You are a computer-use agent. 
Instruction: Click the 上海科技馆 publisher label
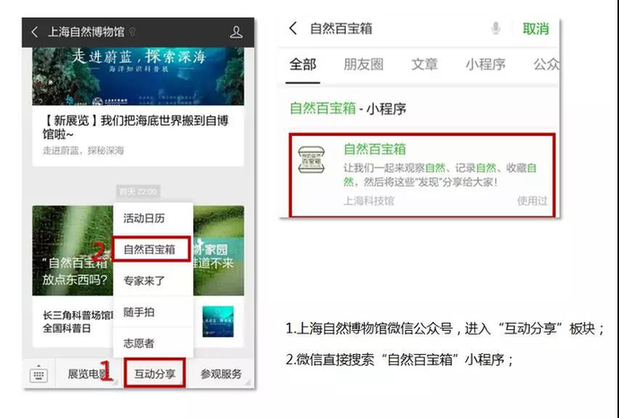[369, 201]
